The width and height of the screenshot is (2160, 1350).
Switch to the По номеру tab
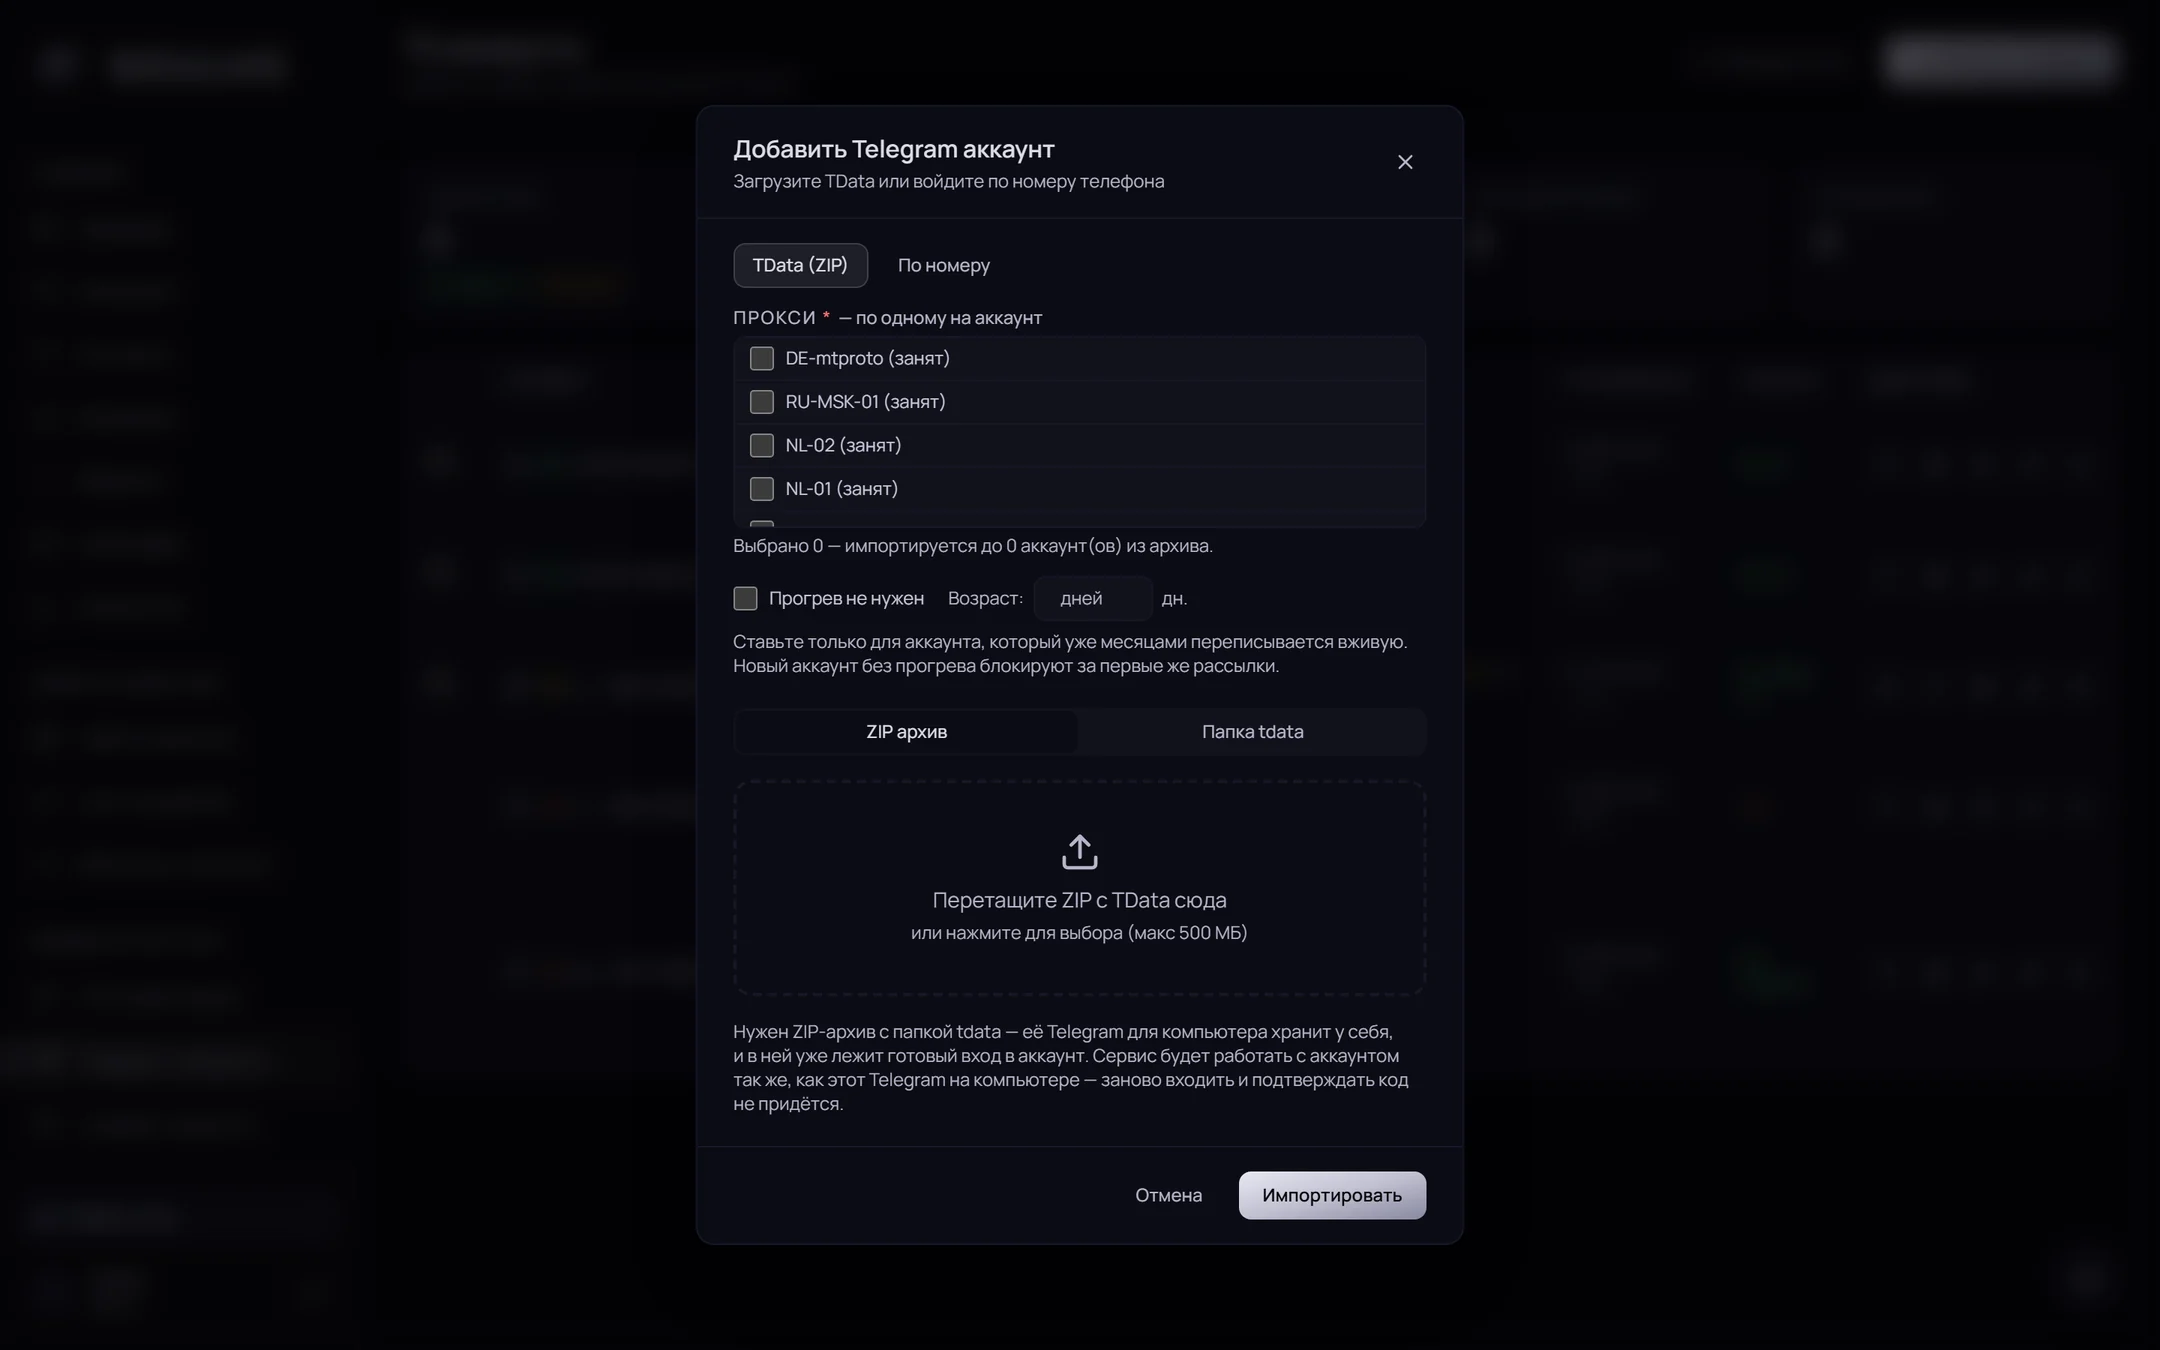click(943, 265)
